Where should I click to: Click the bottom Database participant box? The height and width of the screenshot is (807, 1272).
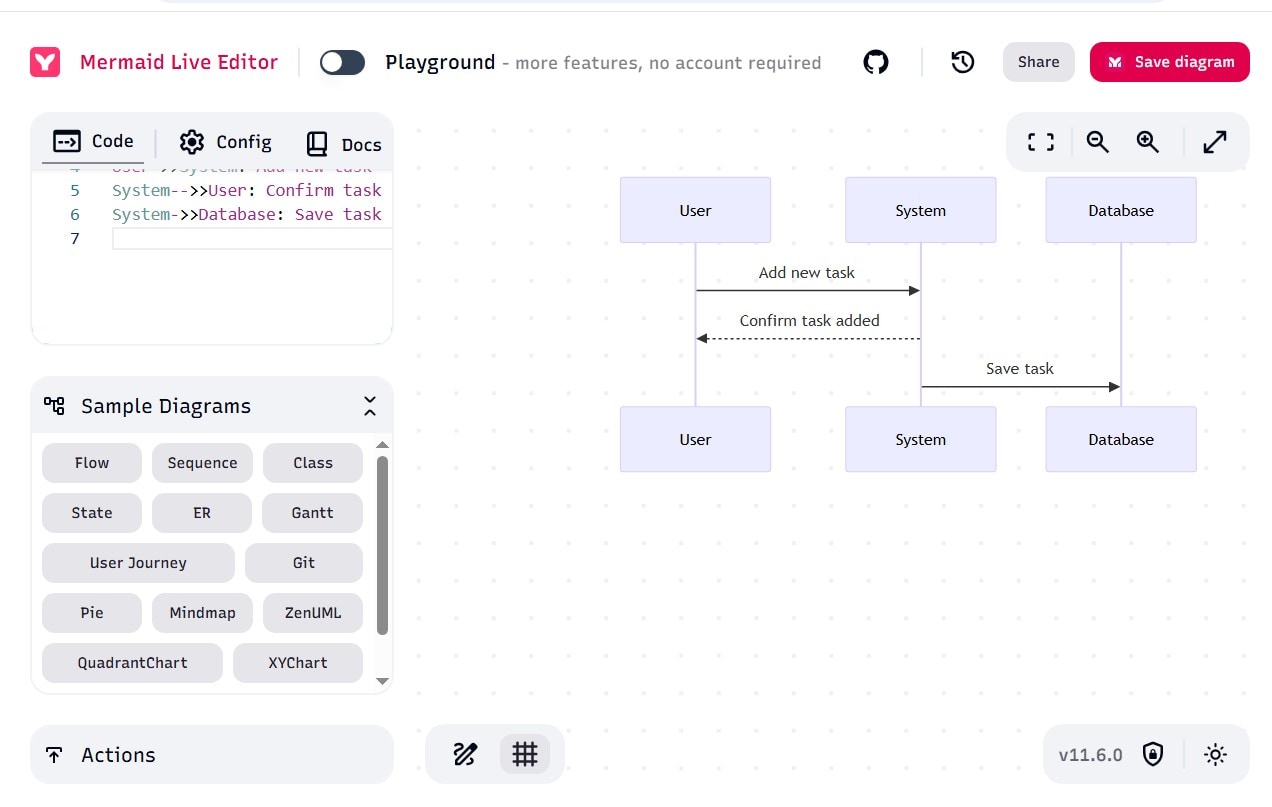coord(1121,439)
